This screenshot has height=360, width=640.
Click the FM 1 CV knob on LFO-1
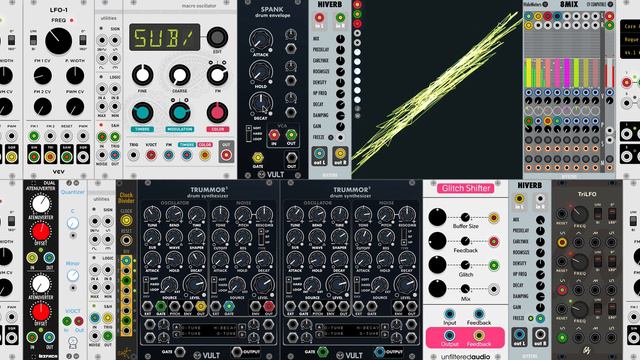click(x=42, y=76)
